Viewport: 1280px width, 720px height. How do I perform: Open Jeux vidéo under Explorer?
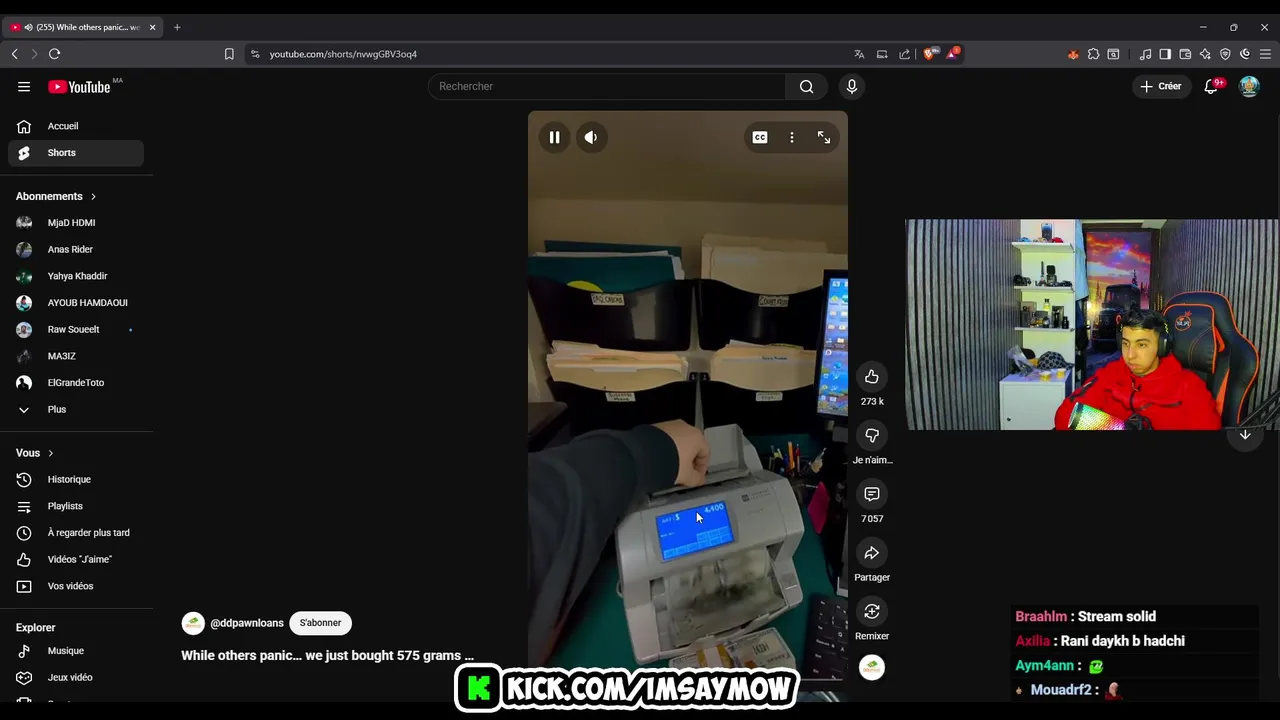pos(76,677)
